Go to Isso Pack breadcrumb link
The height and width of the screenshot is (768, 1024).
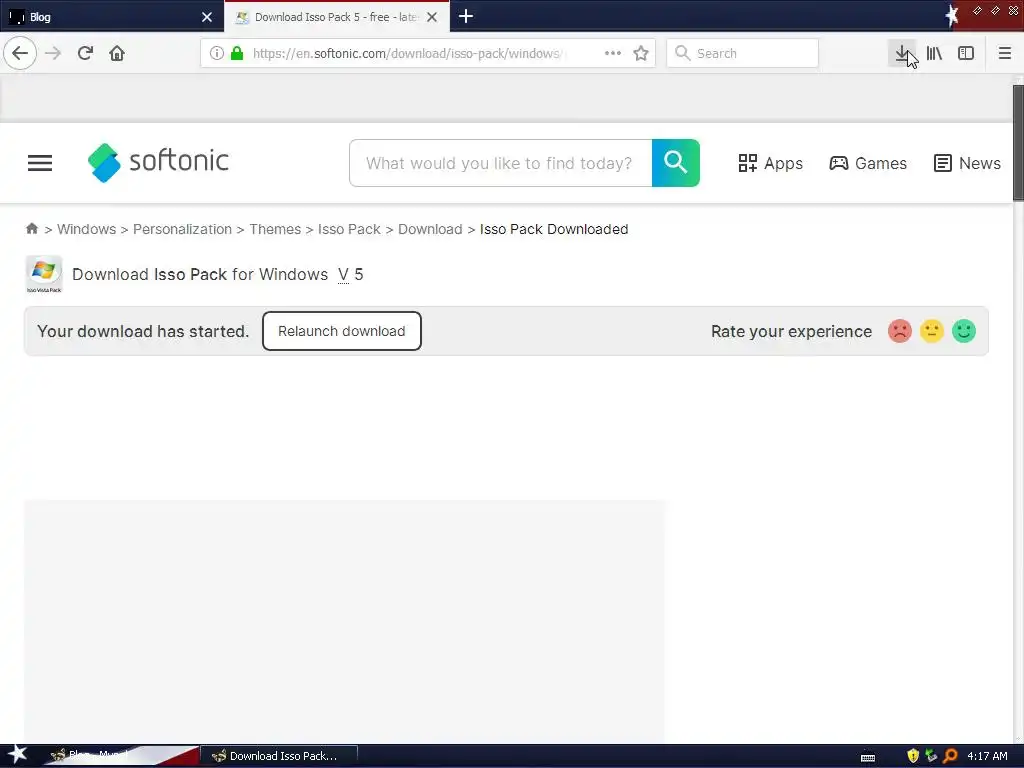click(349, 229)
